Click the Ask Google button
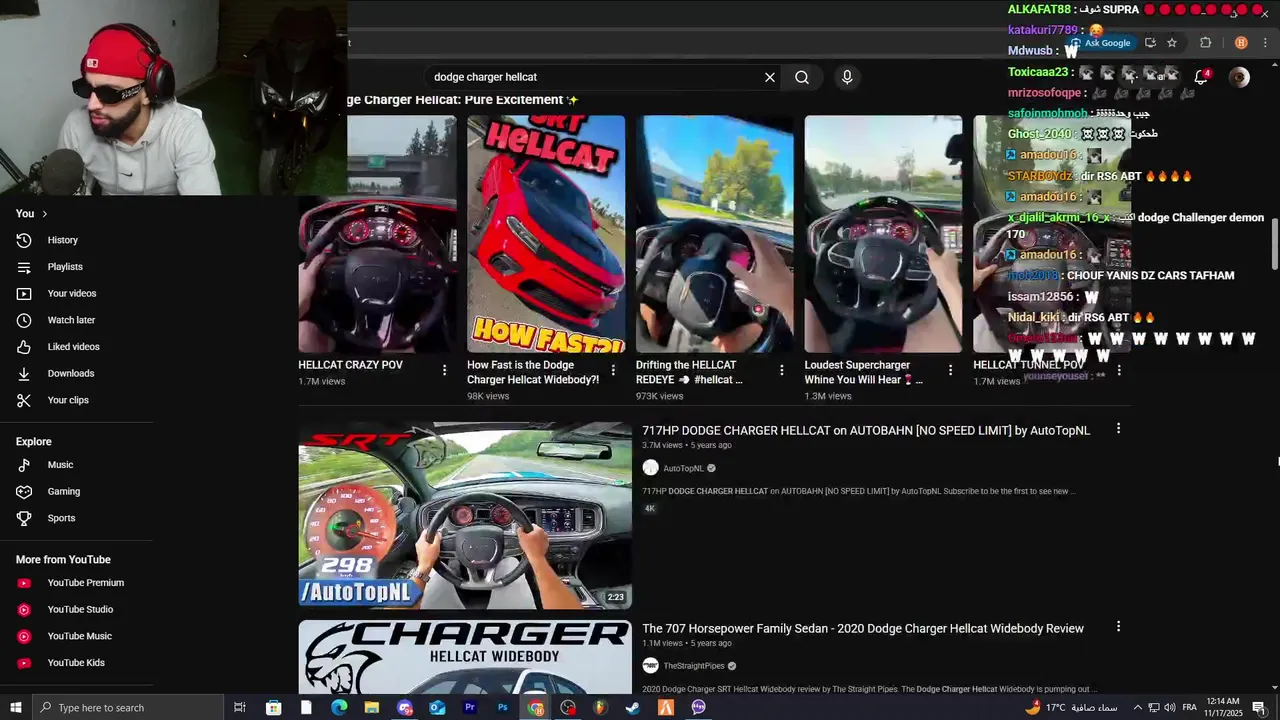Screen dimensions: 1280x720 (1100, 43)
